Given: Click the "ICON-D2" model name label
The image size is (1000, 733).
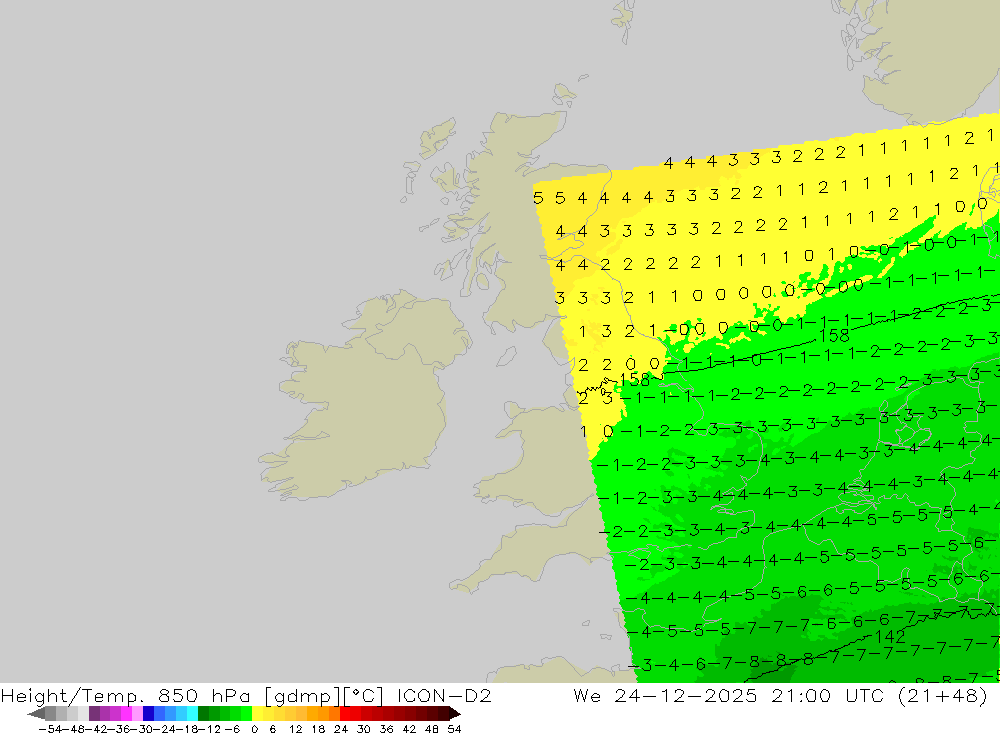Looking at the screenshot, I should (445, 695).
